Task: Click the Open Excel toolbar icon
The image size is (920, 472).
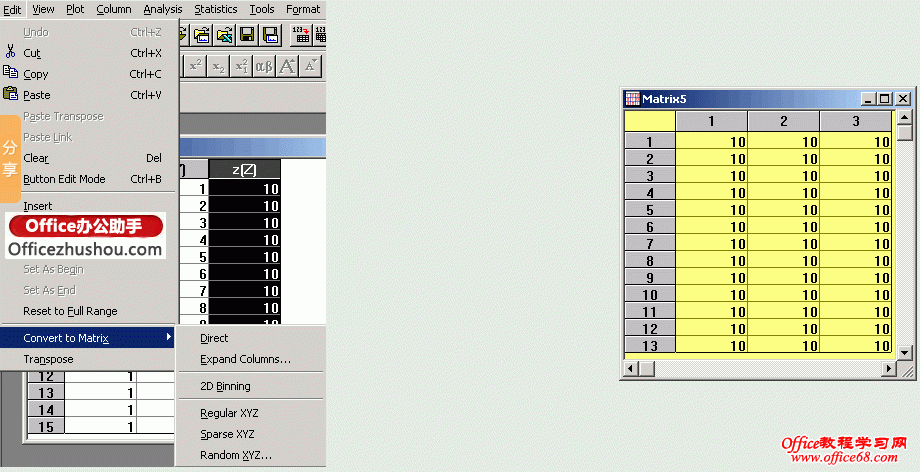Action: pos(225,34)
